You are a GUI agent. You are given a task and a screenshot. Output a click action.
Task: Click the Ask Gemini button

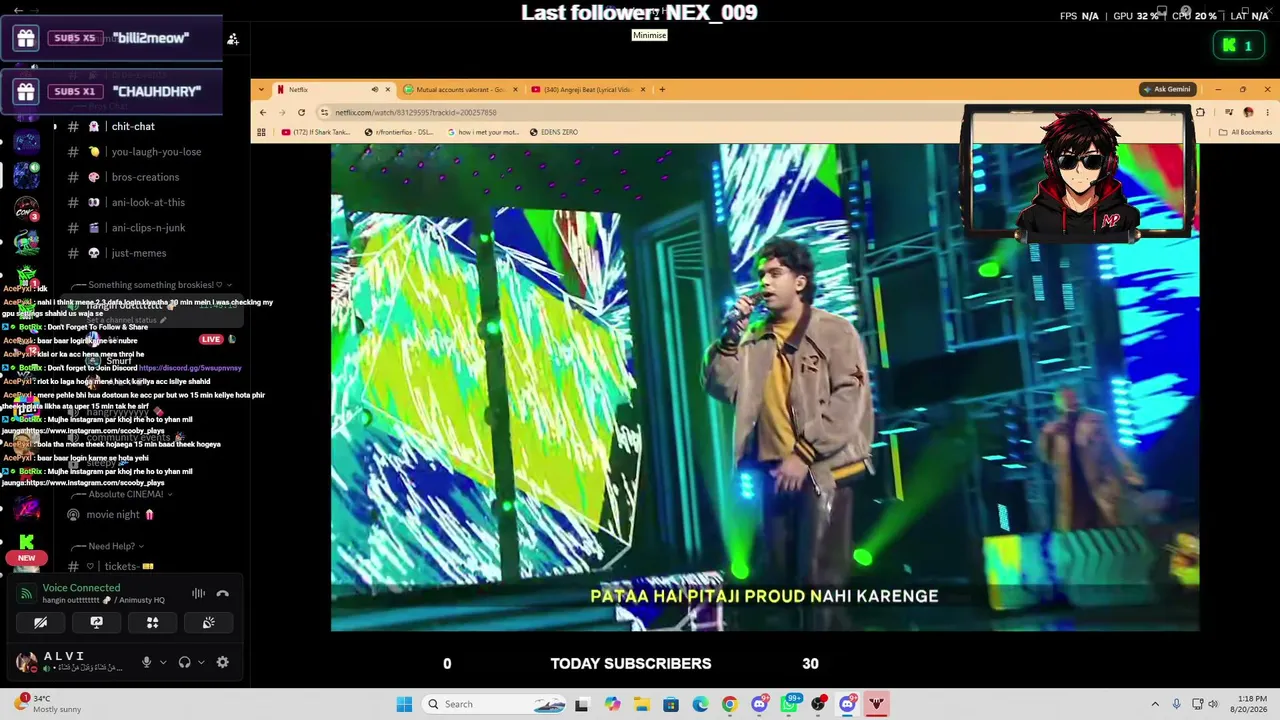pos(1167,90)
